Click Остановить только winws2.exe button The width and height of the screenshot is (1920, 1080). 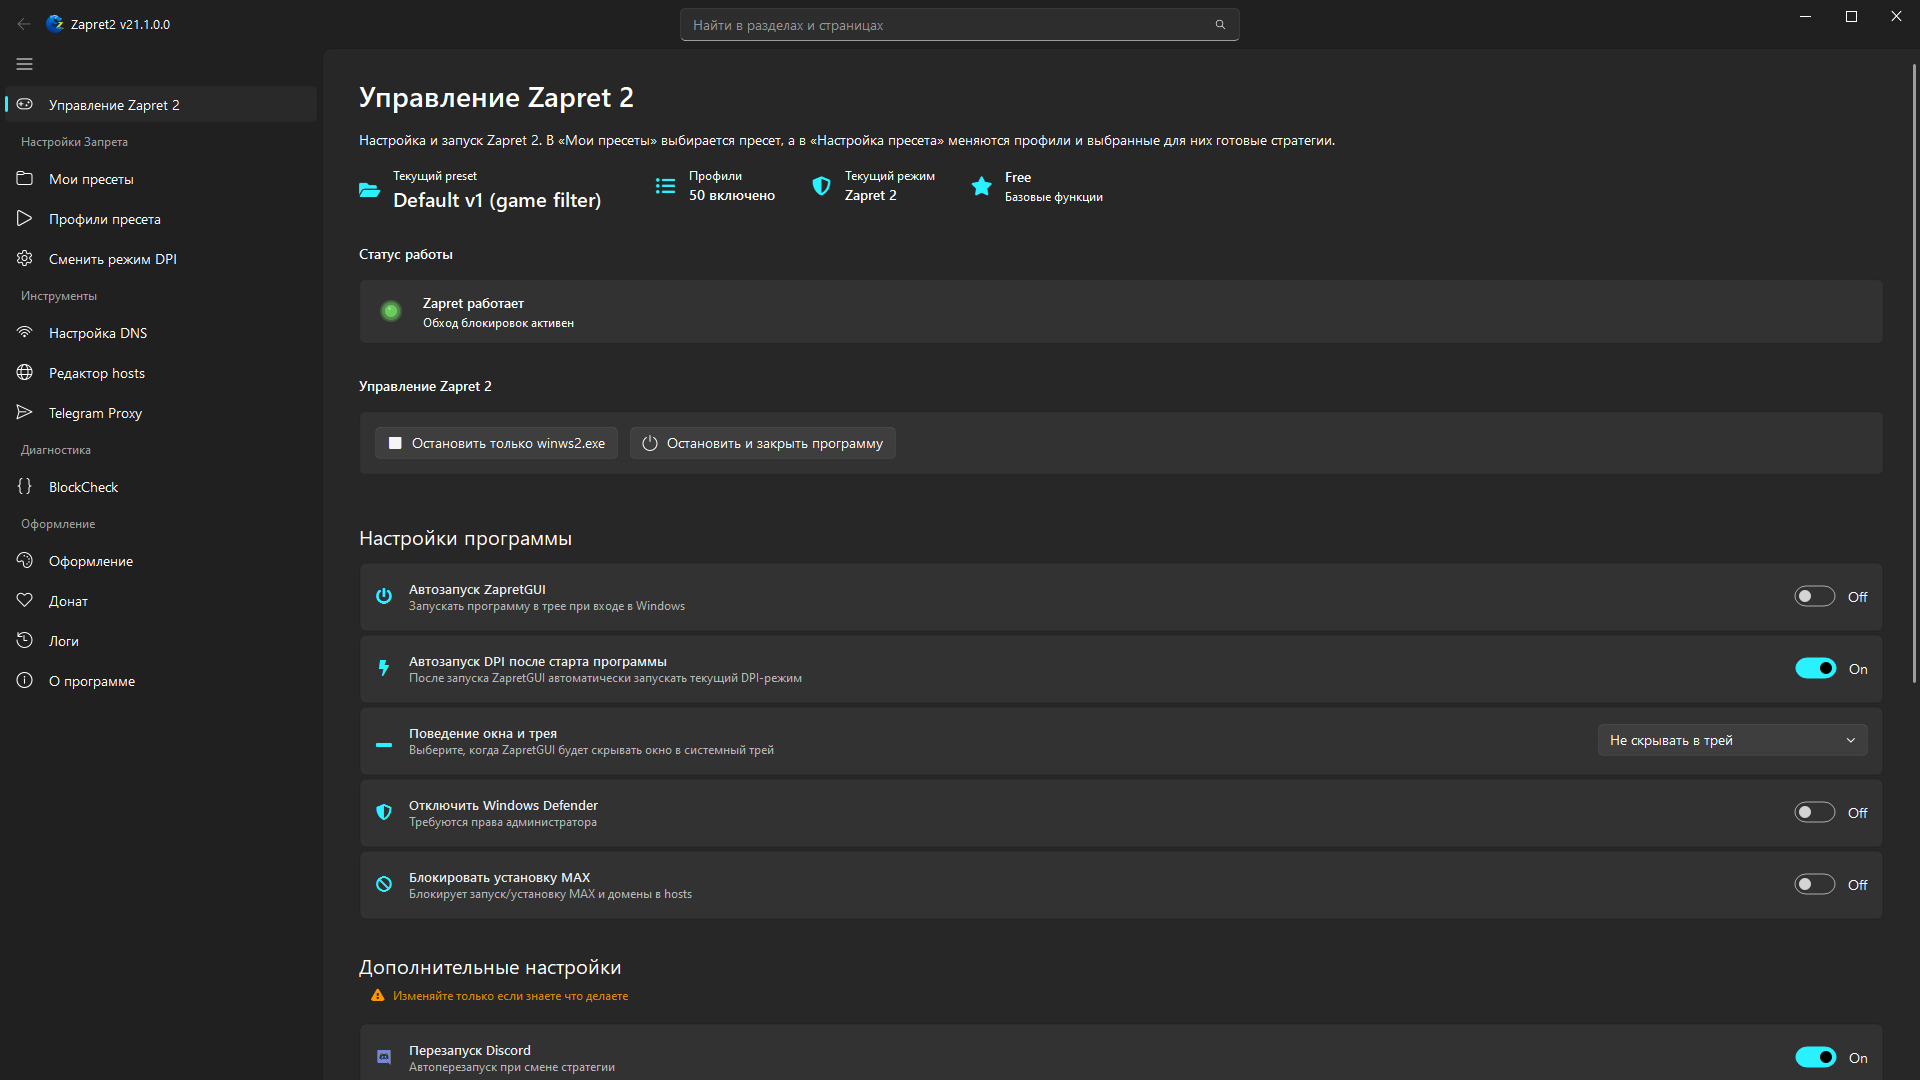pyautogui.click(x=496, y=443)
